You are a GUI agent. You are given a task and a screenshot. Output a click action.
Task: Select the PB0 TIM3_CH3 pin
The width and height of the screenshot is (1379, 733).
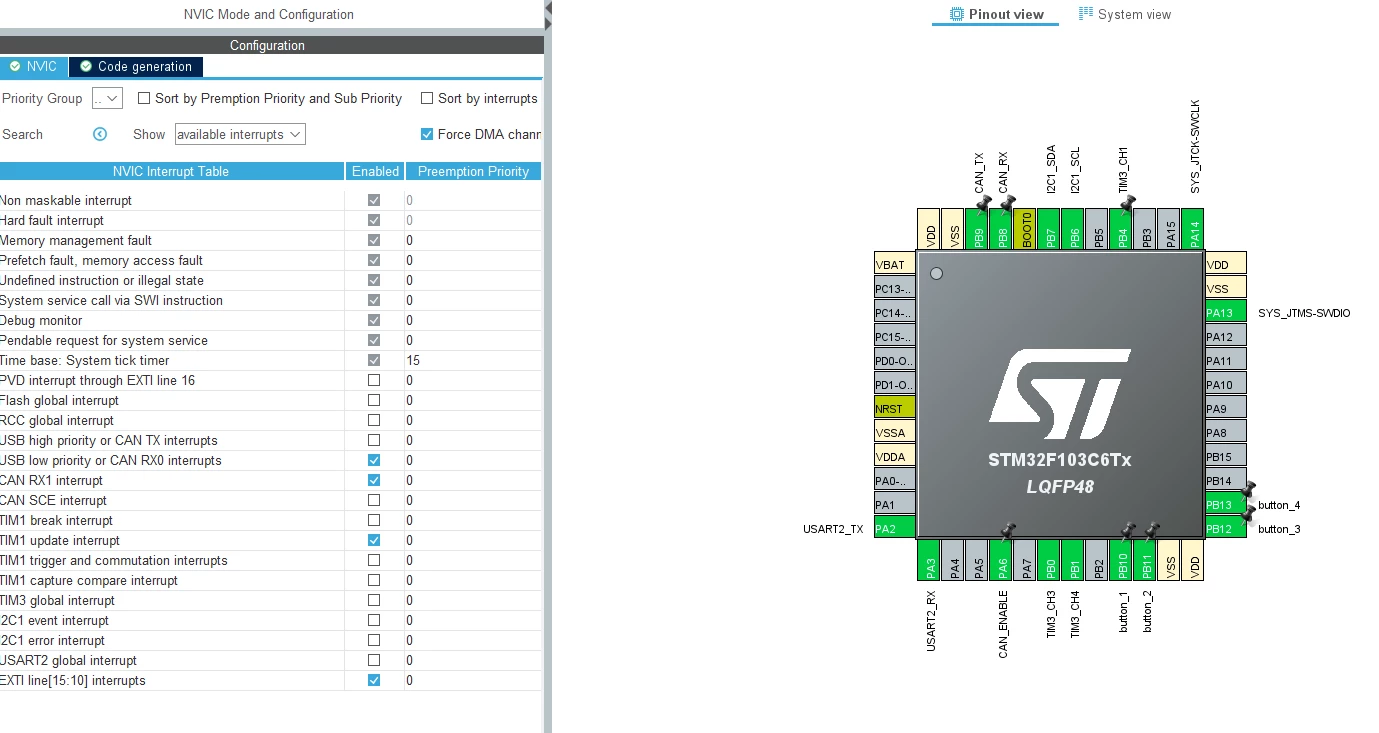pos(1050,560)
